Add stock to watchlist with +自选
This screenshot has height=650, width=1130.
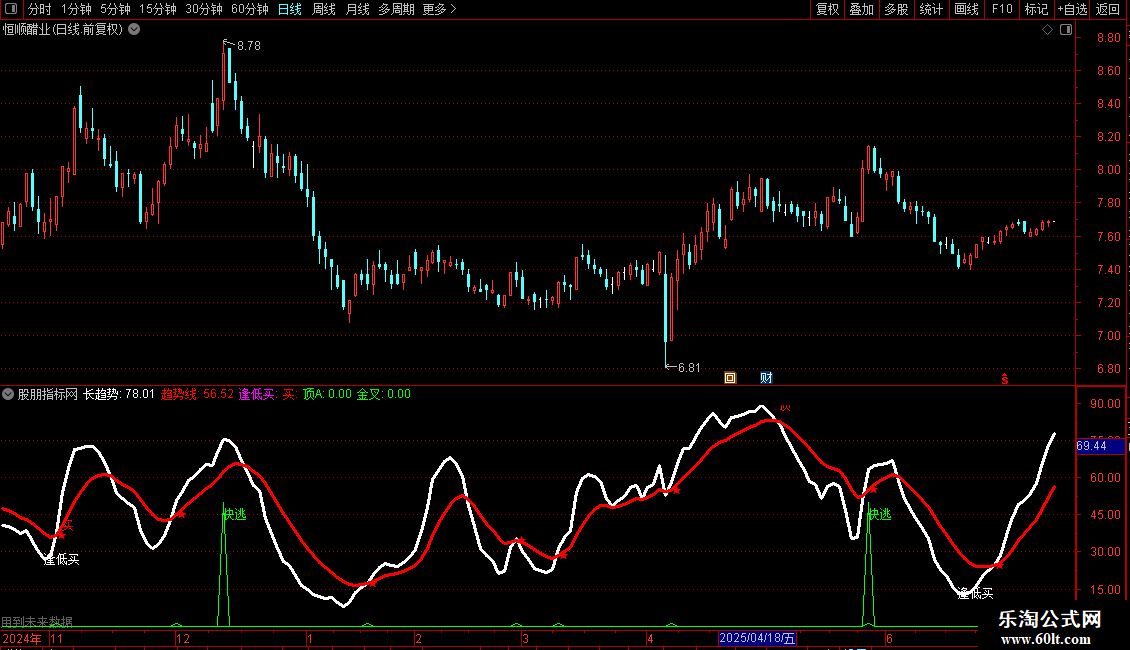pyautogui.click(x=1072, y=9)
